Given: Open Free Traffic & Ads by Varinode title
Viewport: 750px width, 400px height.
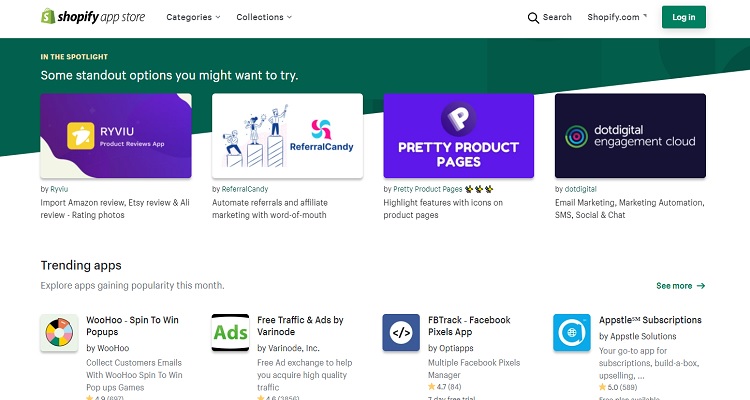Looking at the screenshot, I should pos(300,326).
